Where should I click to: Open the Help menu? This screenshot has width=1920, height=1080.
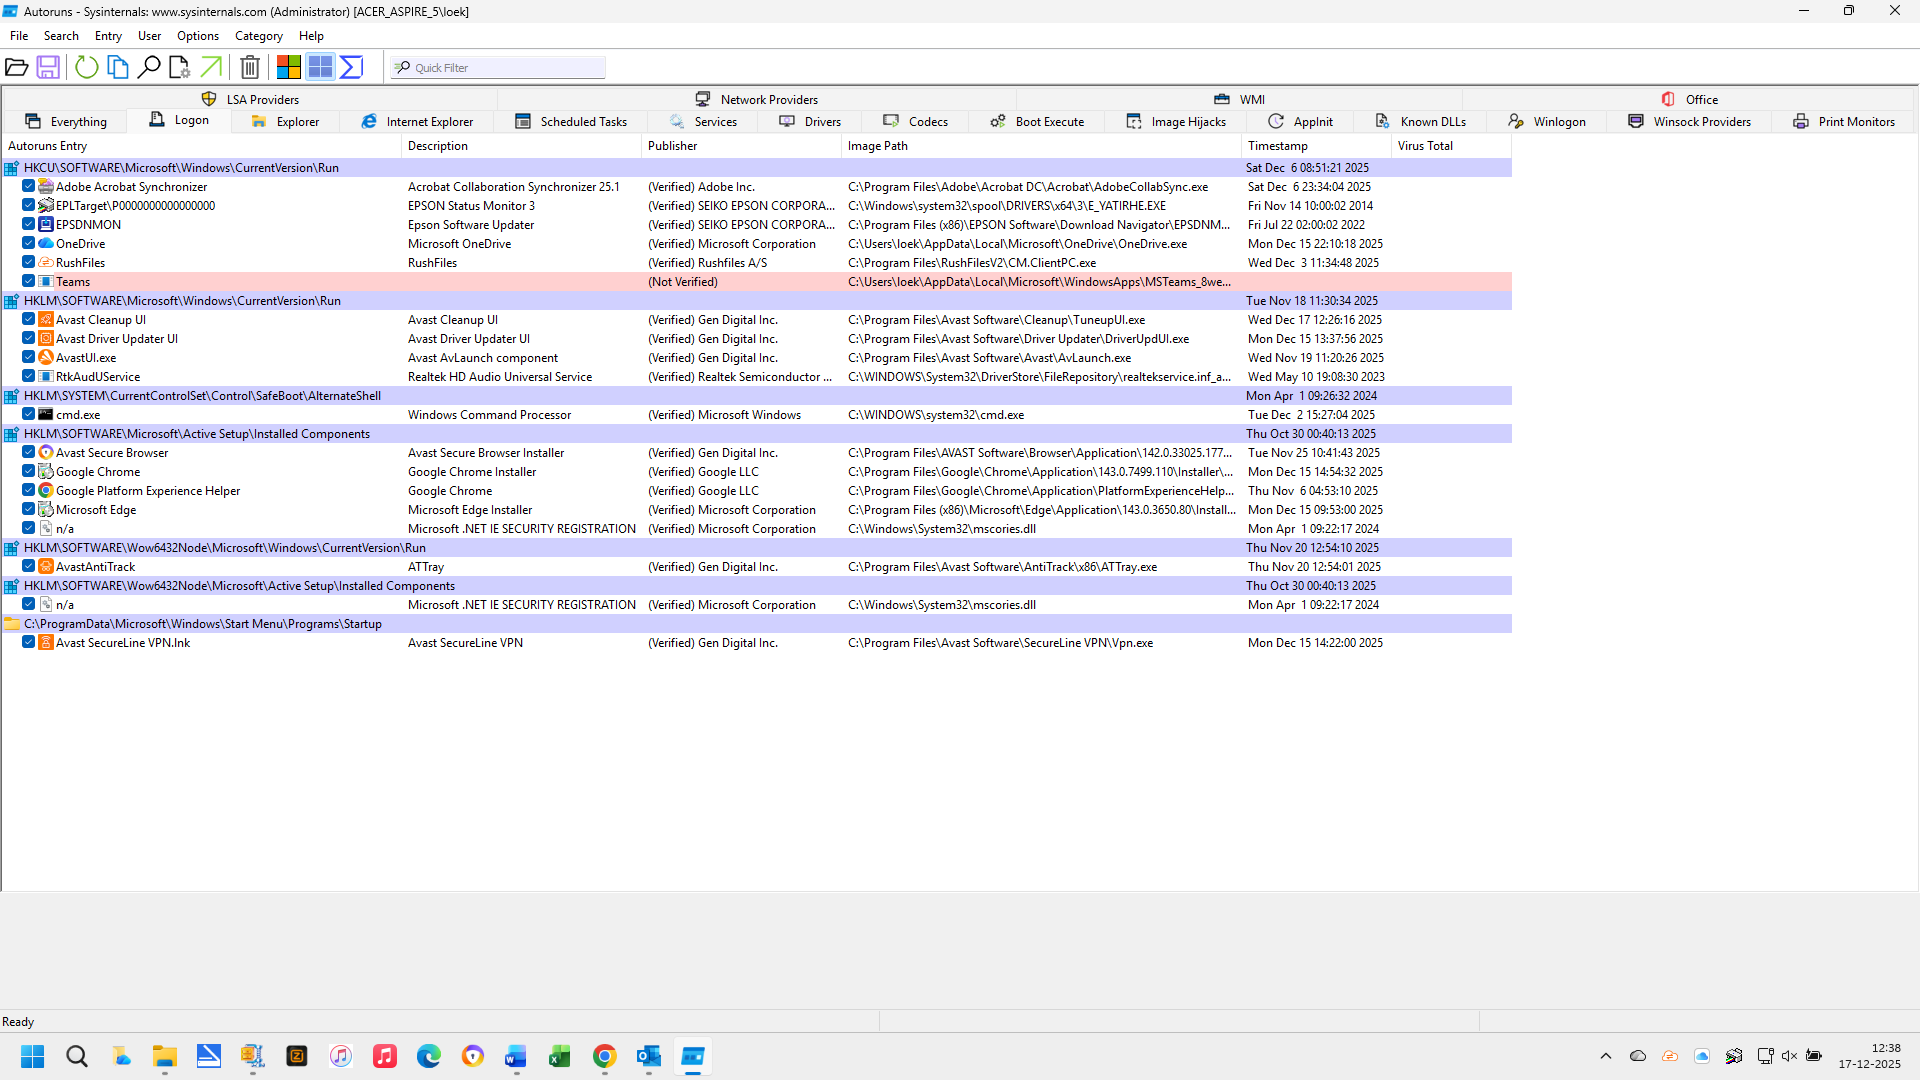click(x=311, y=36)
